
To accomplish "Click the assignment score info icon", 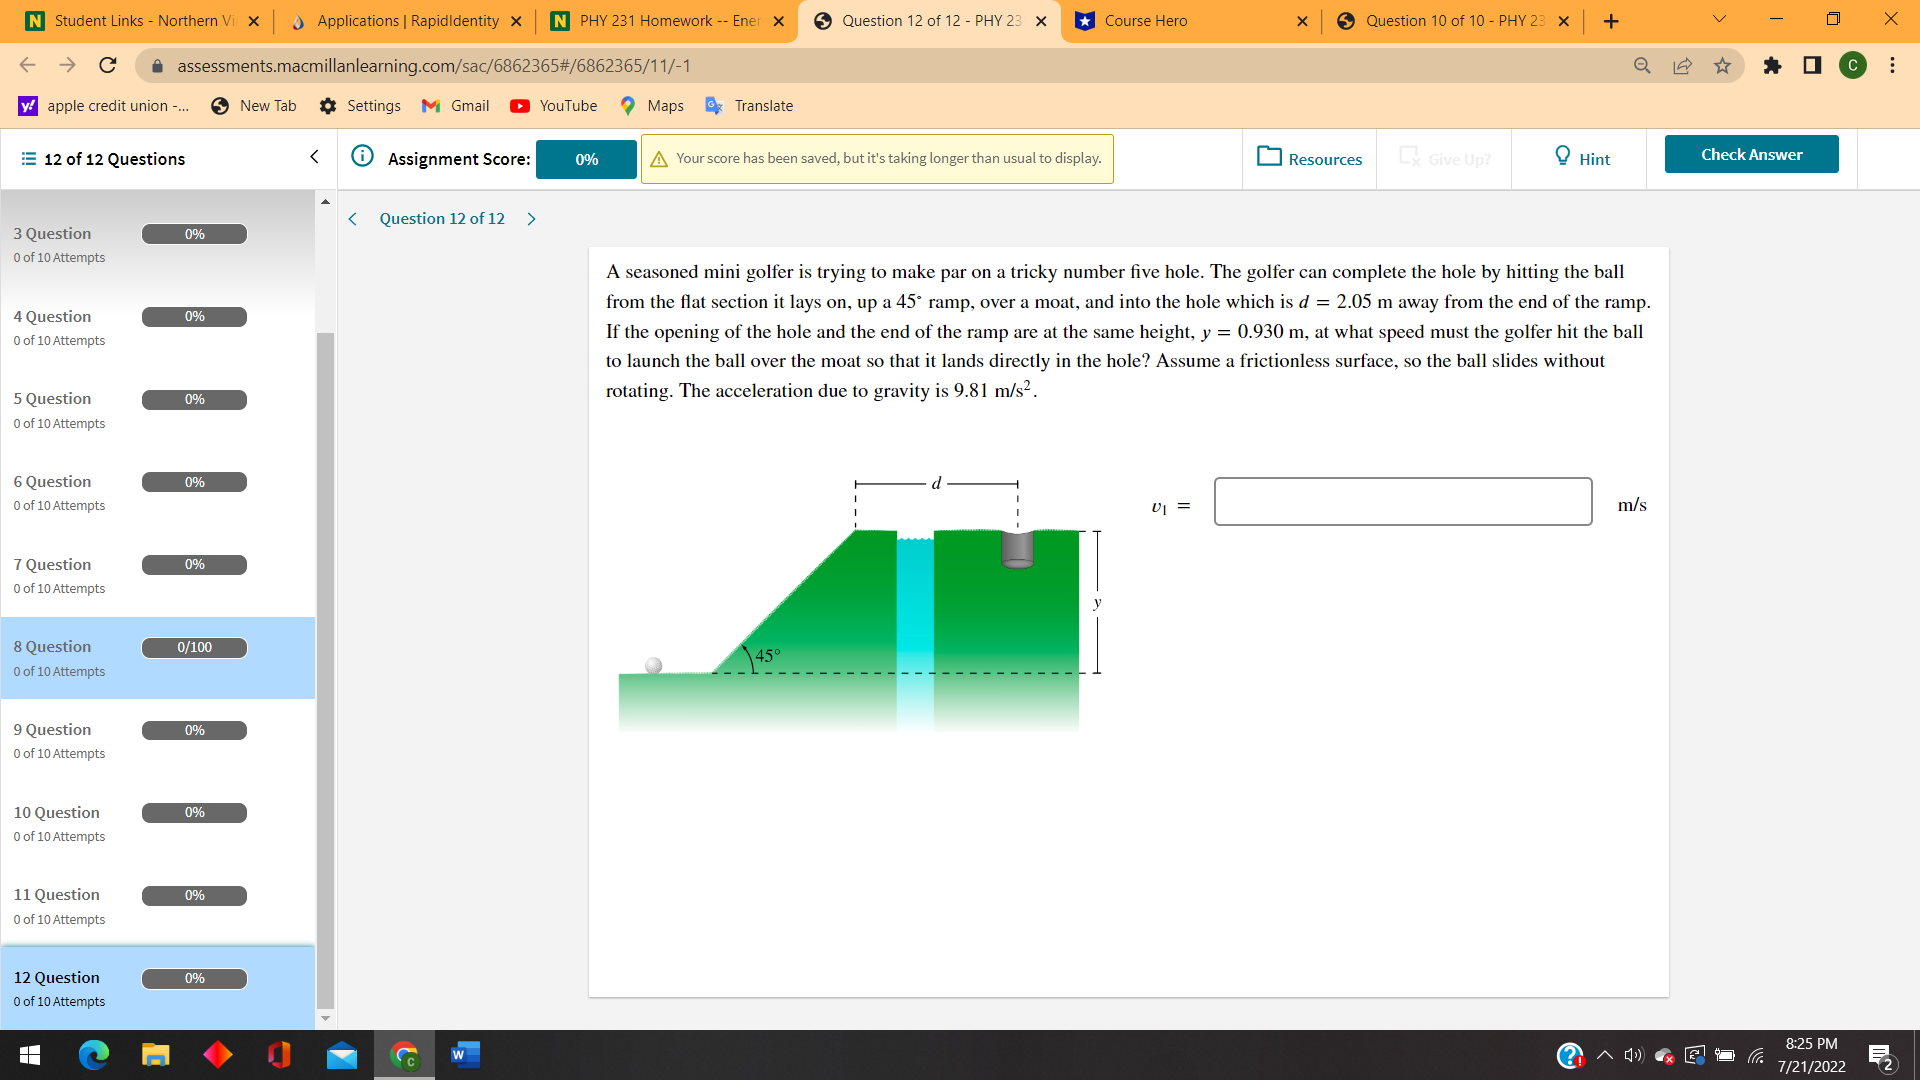I will tap(363, 156).
